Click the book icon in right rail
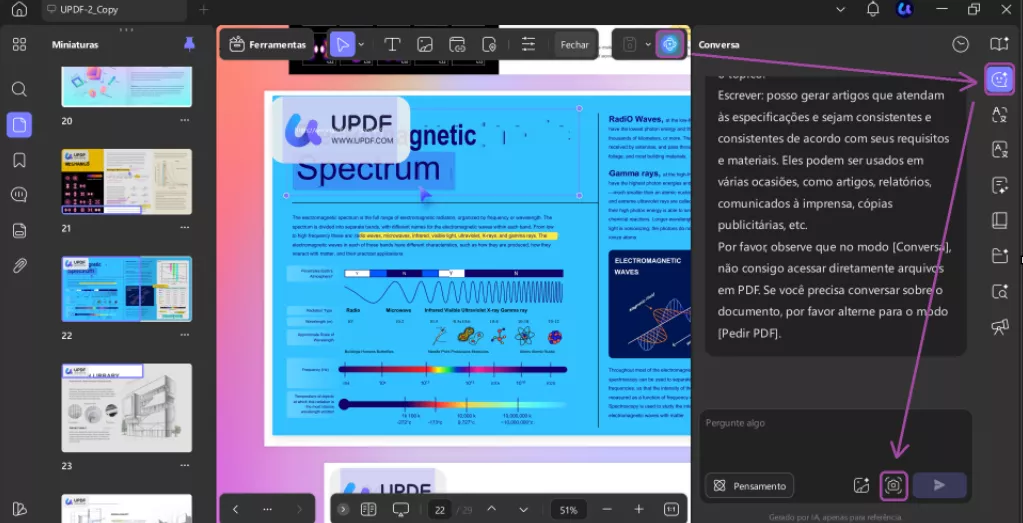The width and height of the screenshot is (1023, 523). [999, 220]
